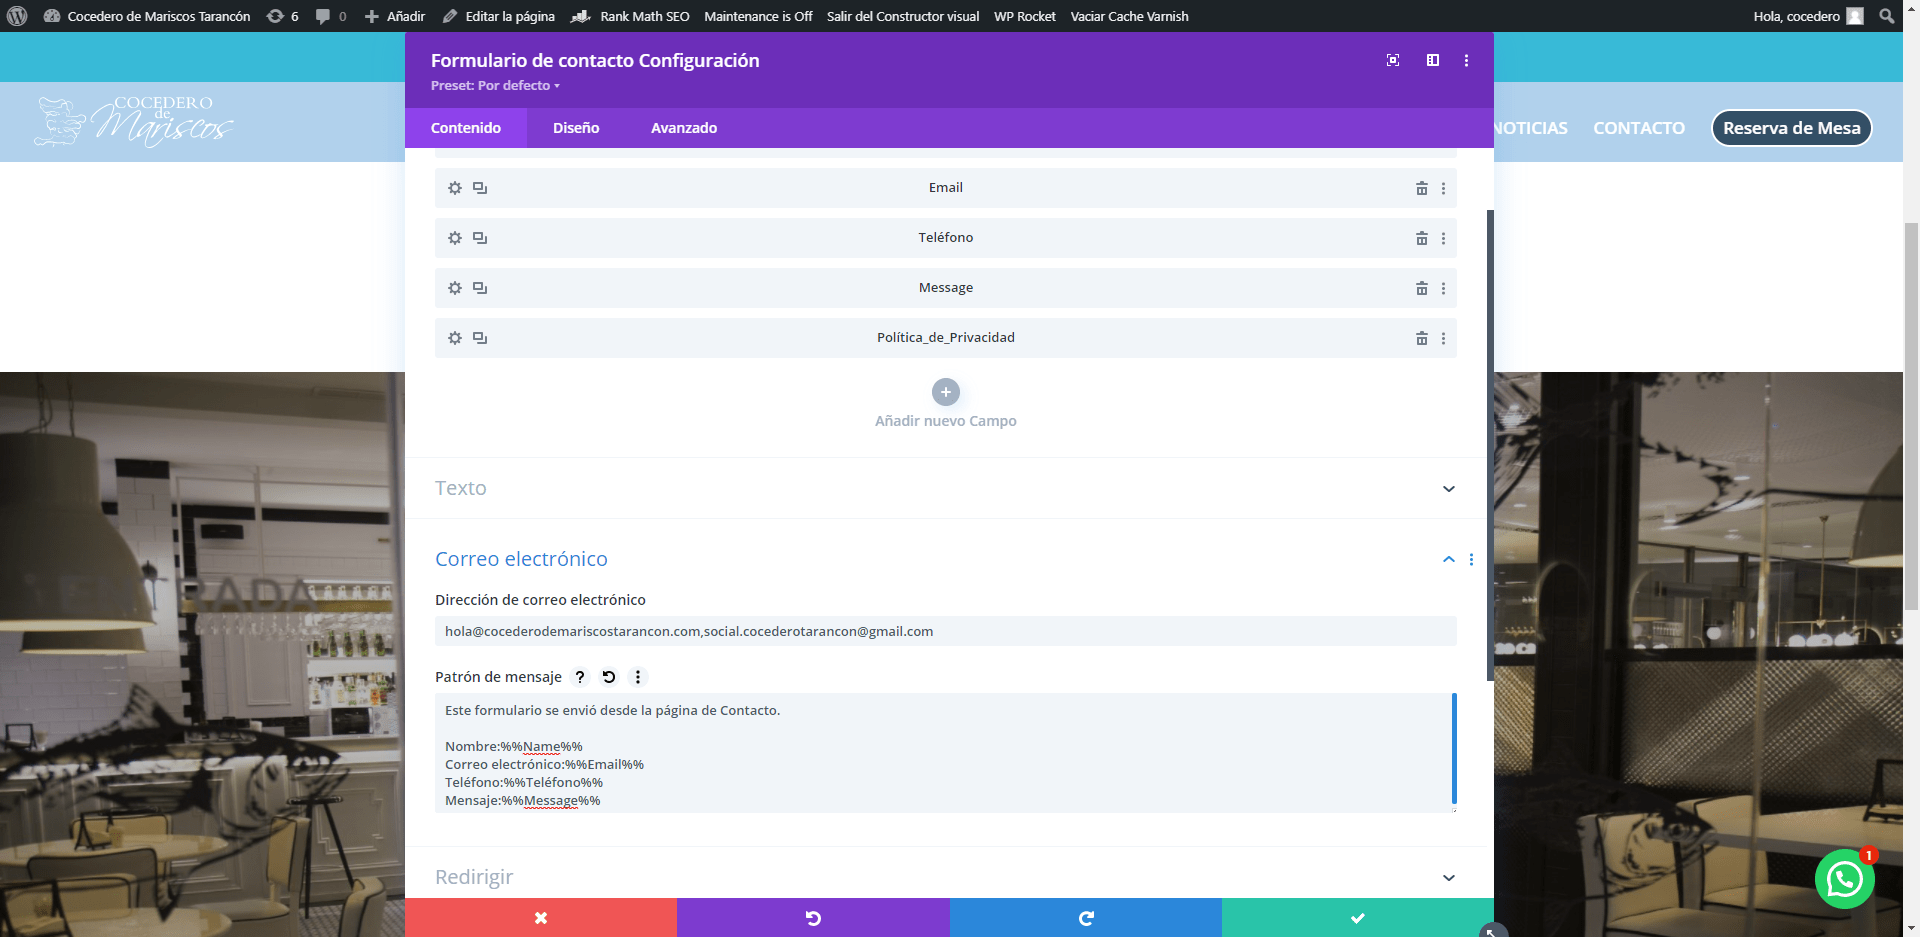The width and height of the screenshot is (1920, 937).
Task: Expand the Redirigir section
Action: pos(945,877)
